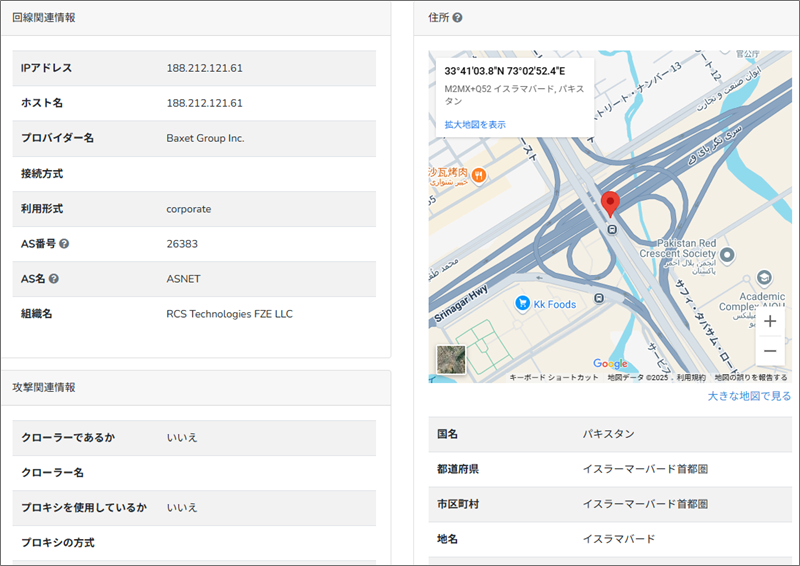The height and width of the screenshot is (566, 800).
Task: Click the クローラー名 row label
Action: [x=52, y=473]
